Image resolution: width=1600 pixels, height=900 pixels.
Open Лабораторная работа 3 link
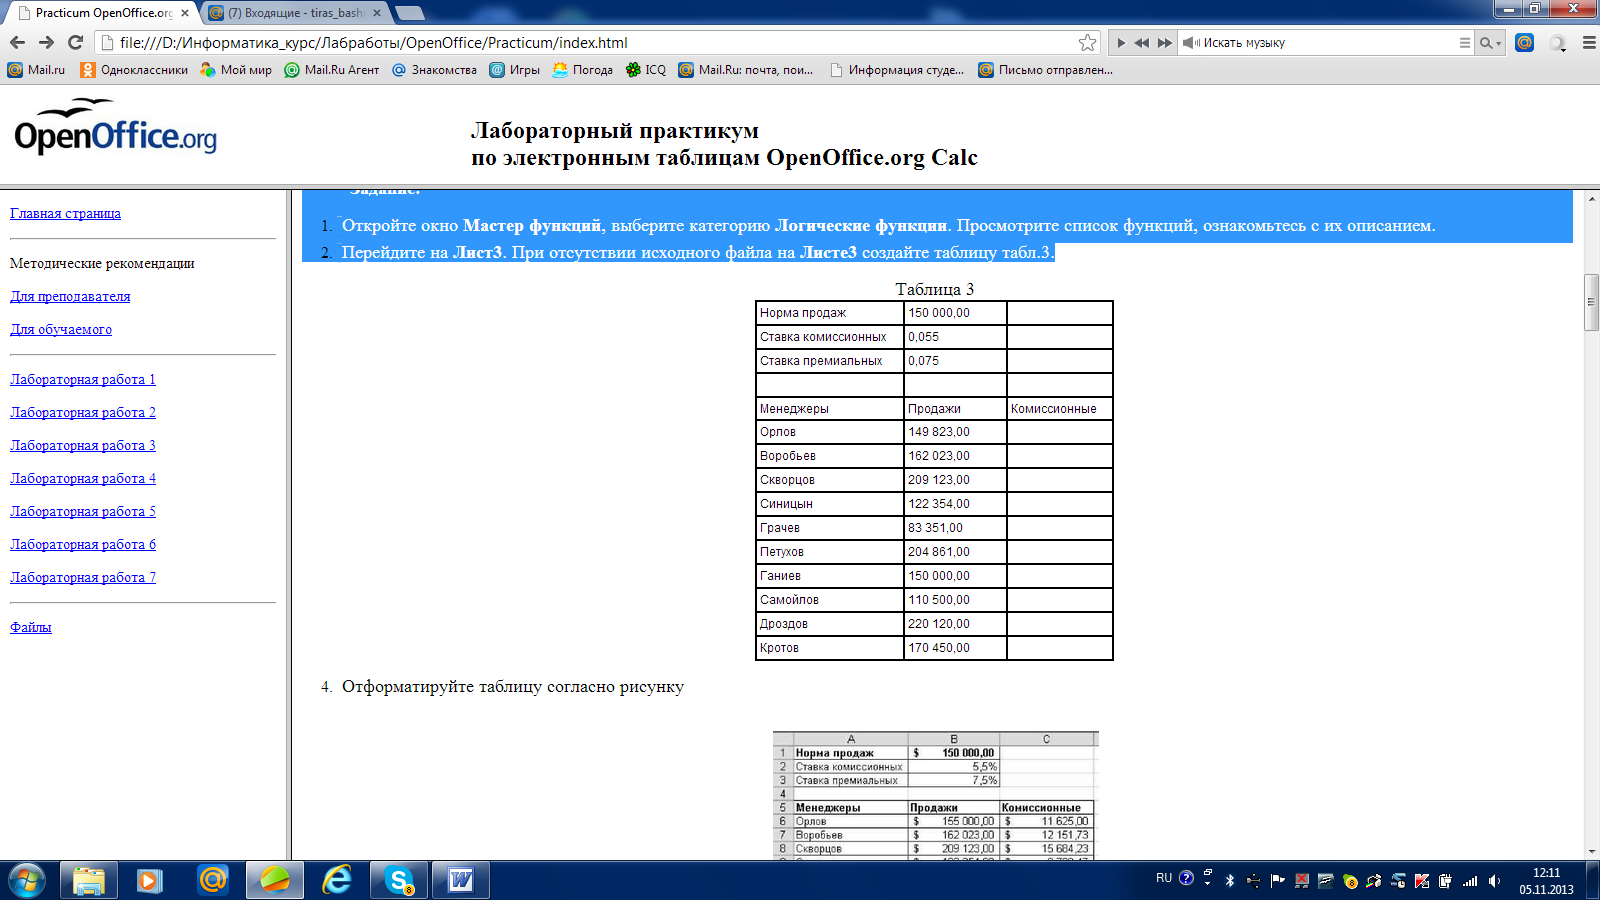83,445
